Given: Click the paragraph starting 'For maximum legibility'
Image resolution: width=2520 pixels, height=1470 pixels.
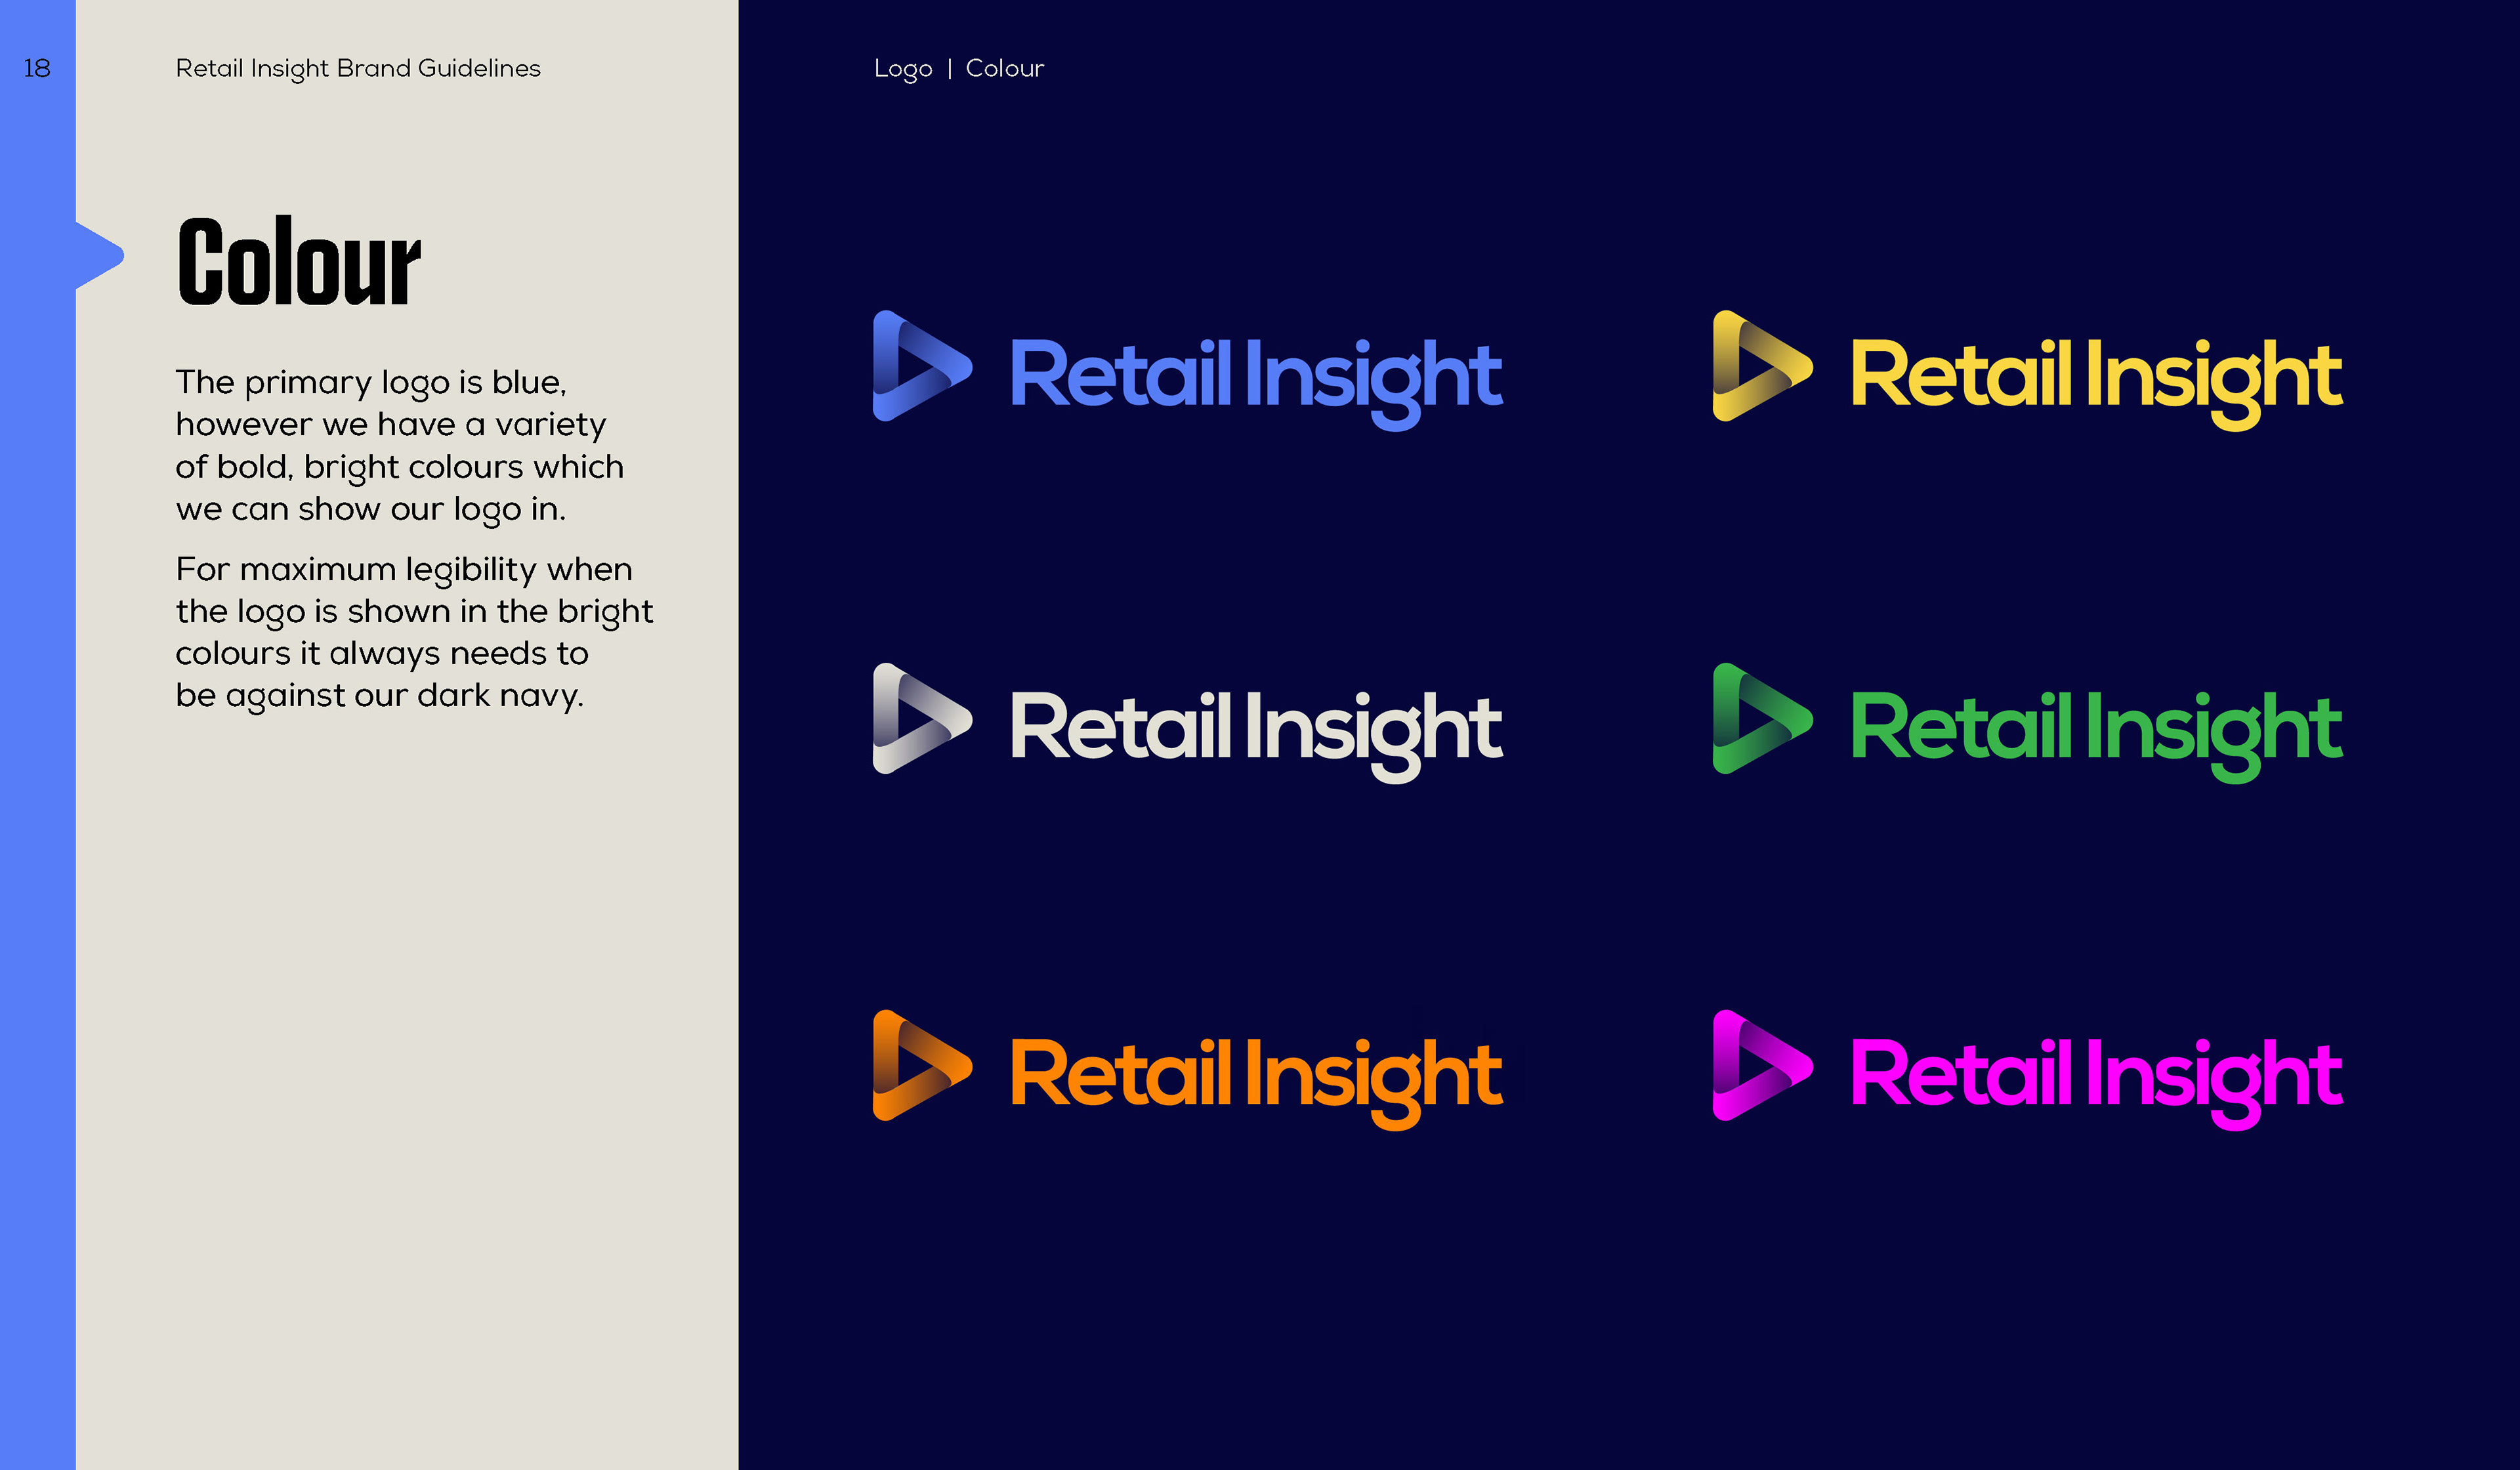Looking at the screenshot, I should click(x=414, y=633).
